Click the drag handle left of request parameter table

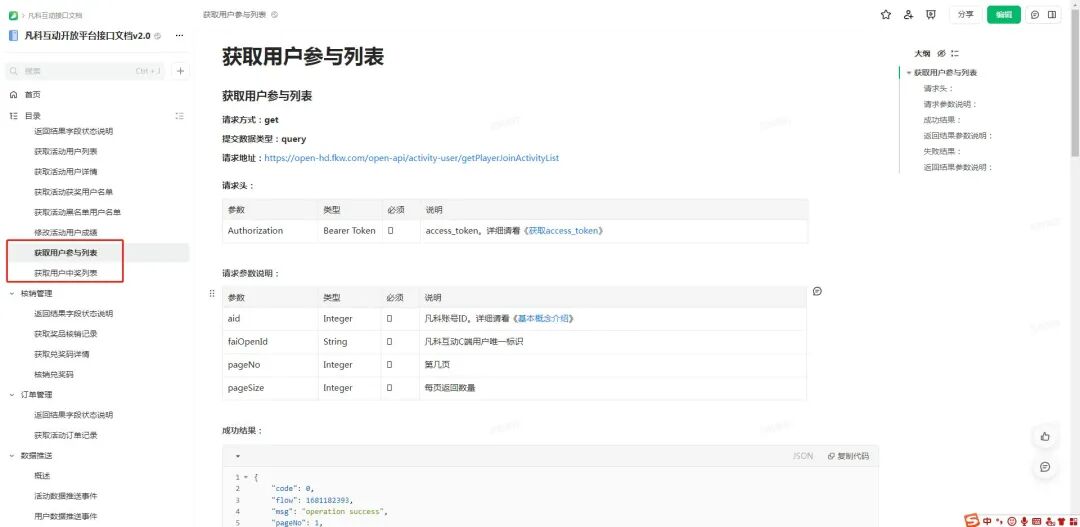[211, 293]
